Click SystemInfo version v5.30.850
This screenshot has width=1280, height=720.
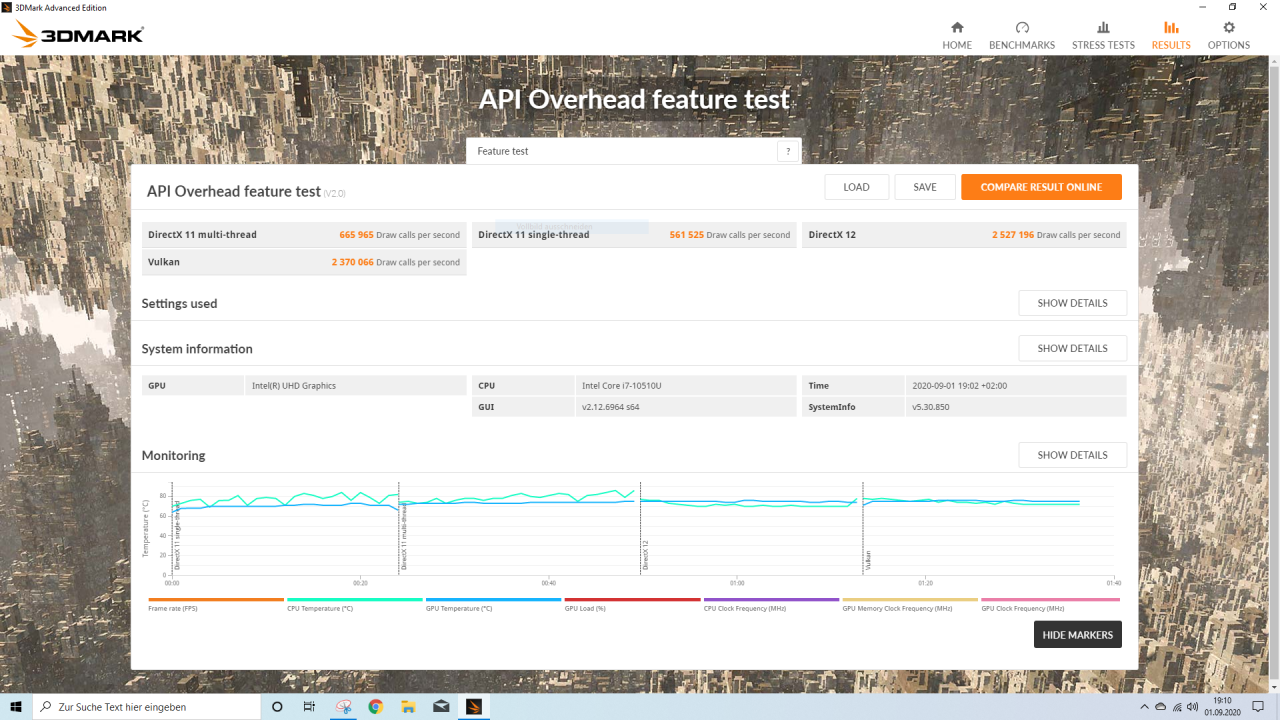tap(930, 408)
